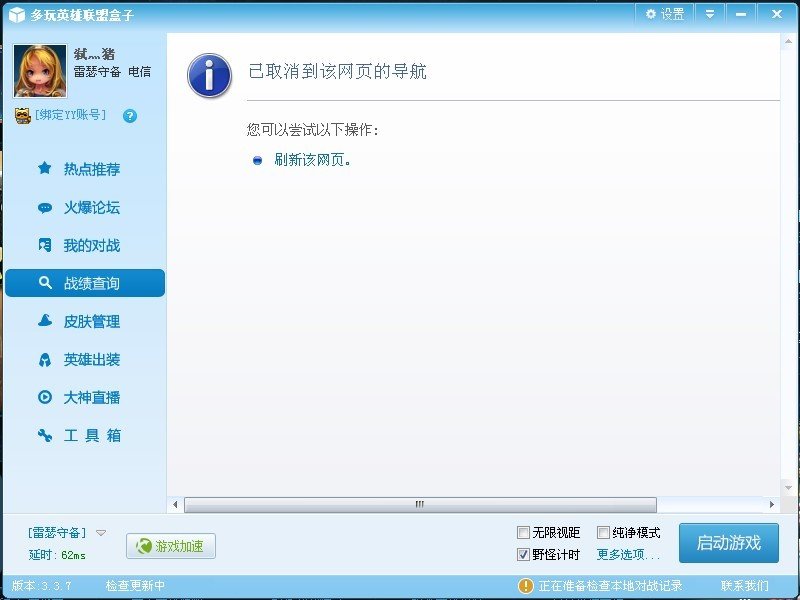Open the title bar dropdown menu arrow
The width and height of the screenshot is (800, 600).
[710, 14]
